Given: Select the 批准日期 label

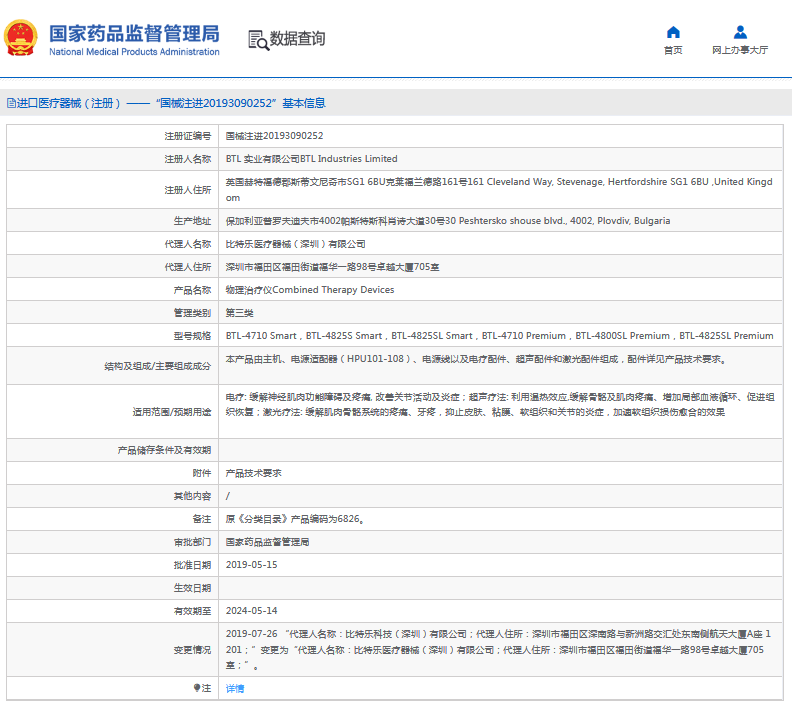Looking at the screenshot, I should point(192,565).
